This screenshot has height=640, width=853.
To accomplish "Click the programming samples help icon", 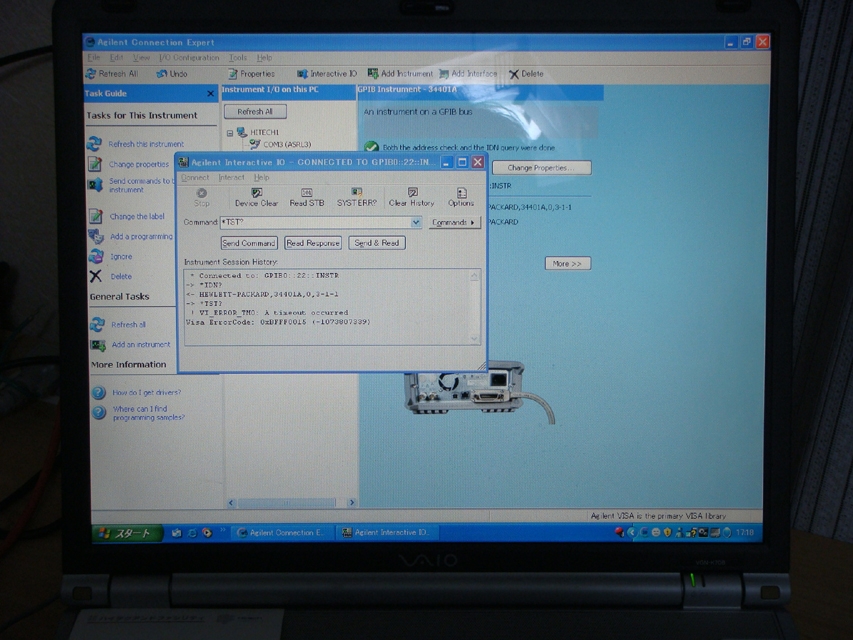I will click(98, 413).
